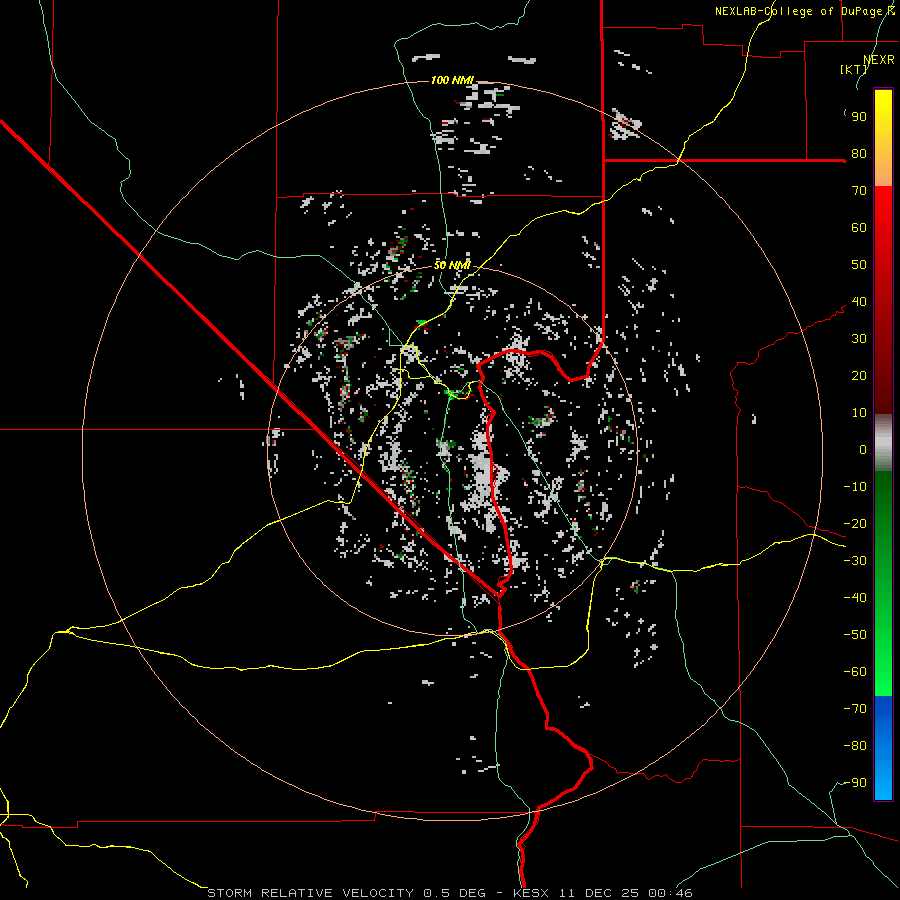
Task: Click the -70 value on velocity scale
Action: tap(855, 709)
